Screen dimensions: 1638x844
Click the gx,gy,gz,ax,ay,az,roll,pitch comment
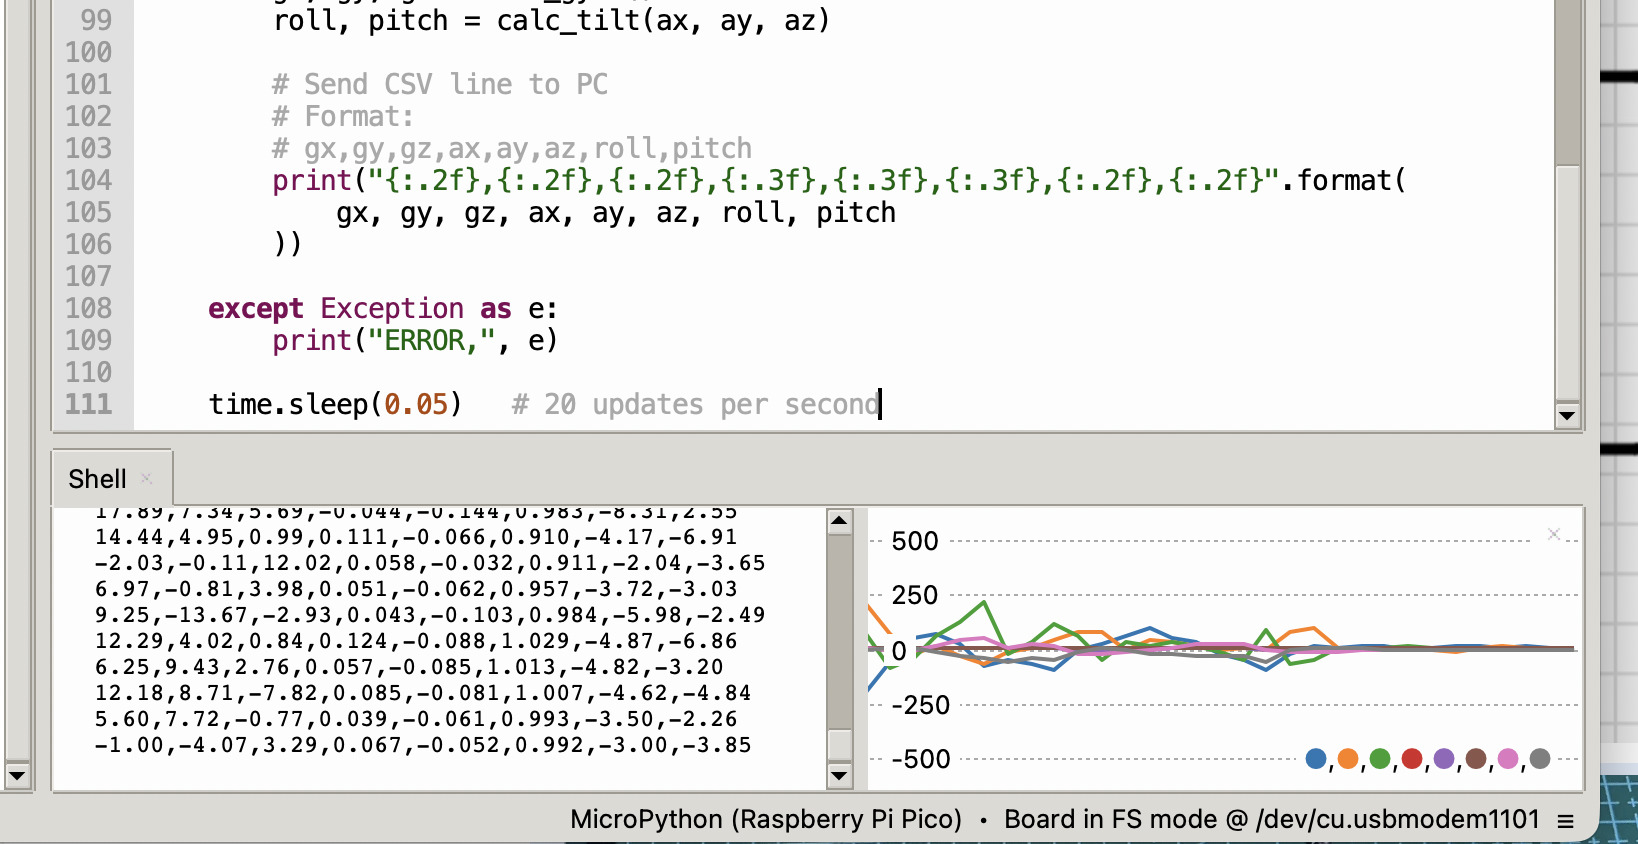[512, 148]
